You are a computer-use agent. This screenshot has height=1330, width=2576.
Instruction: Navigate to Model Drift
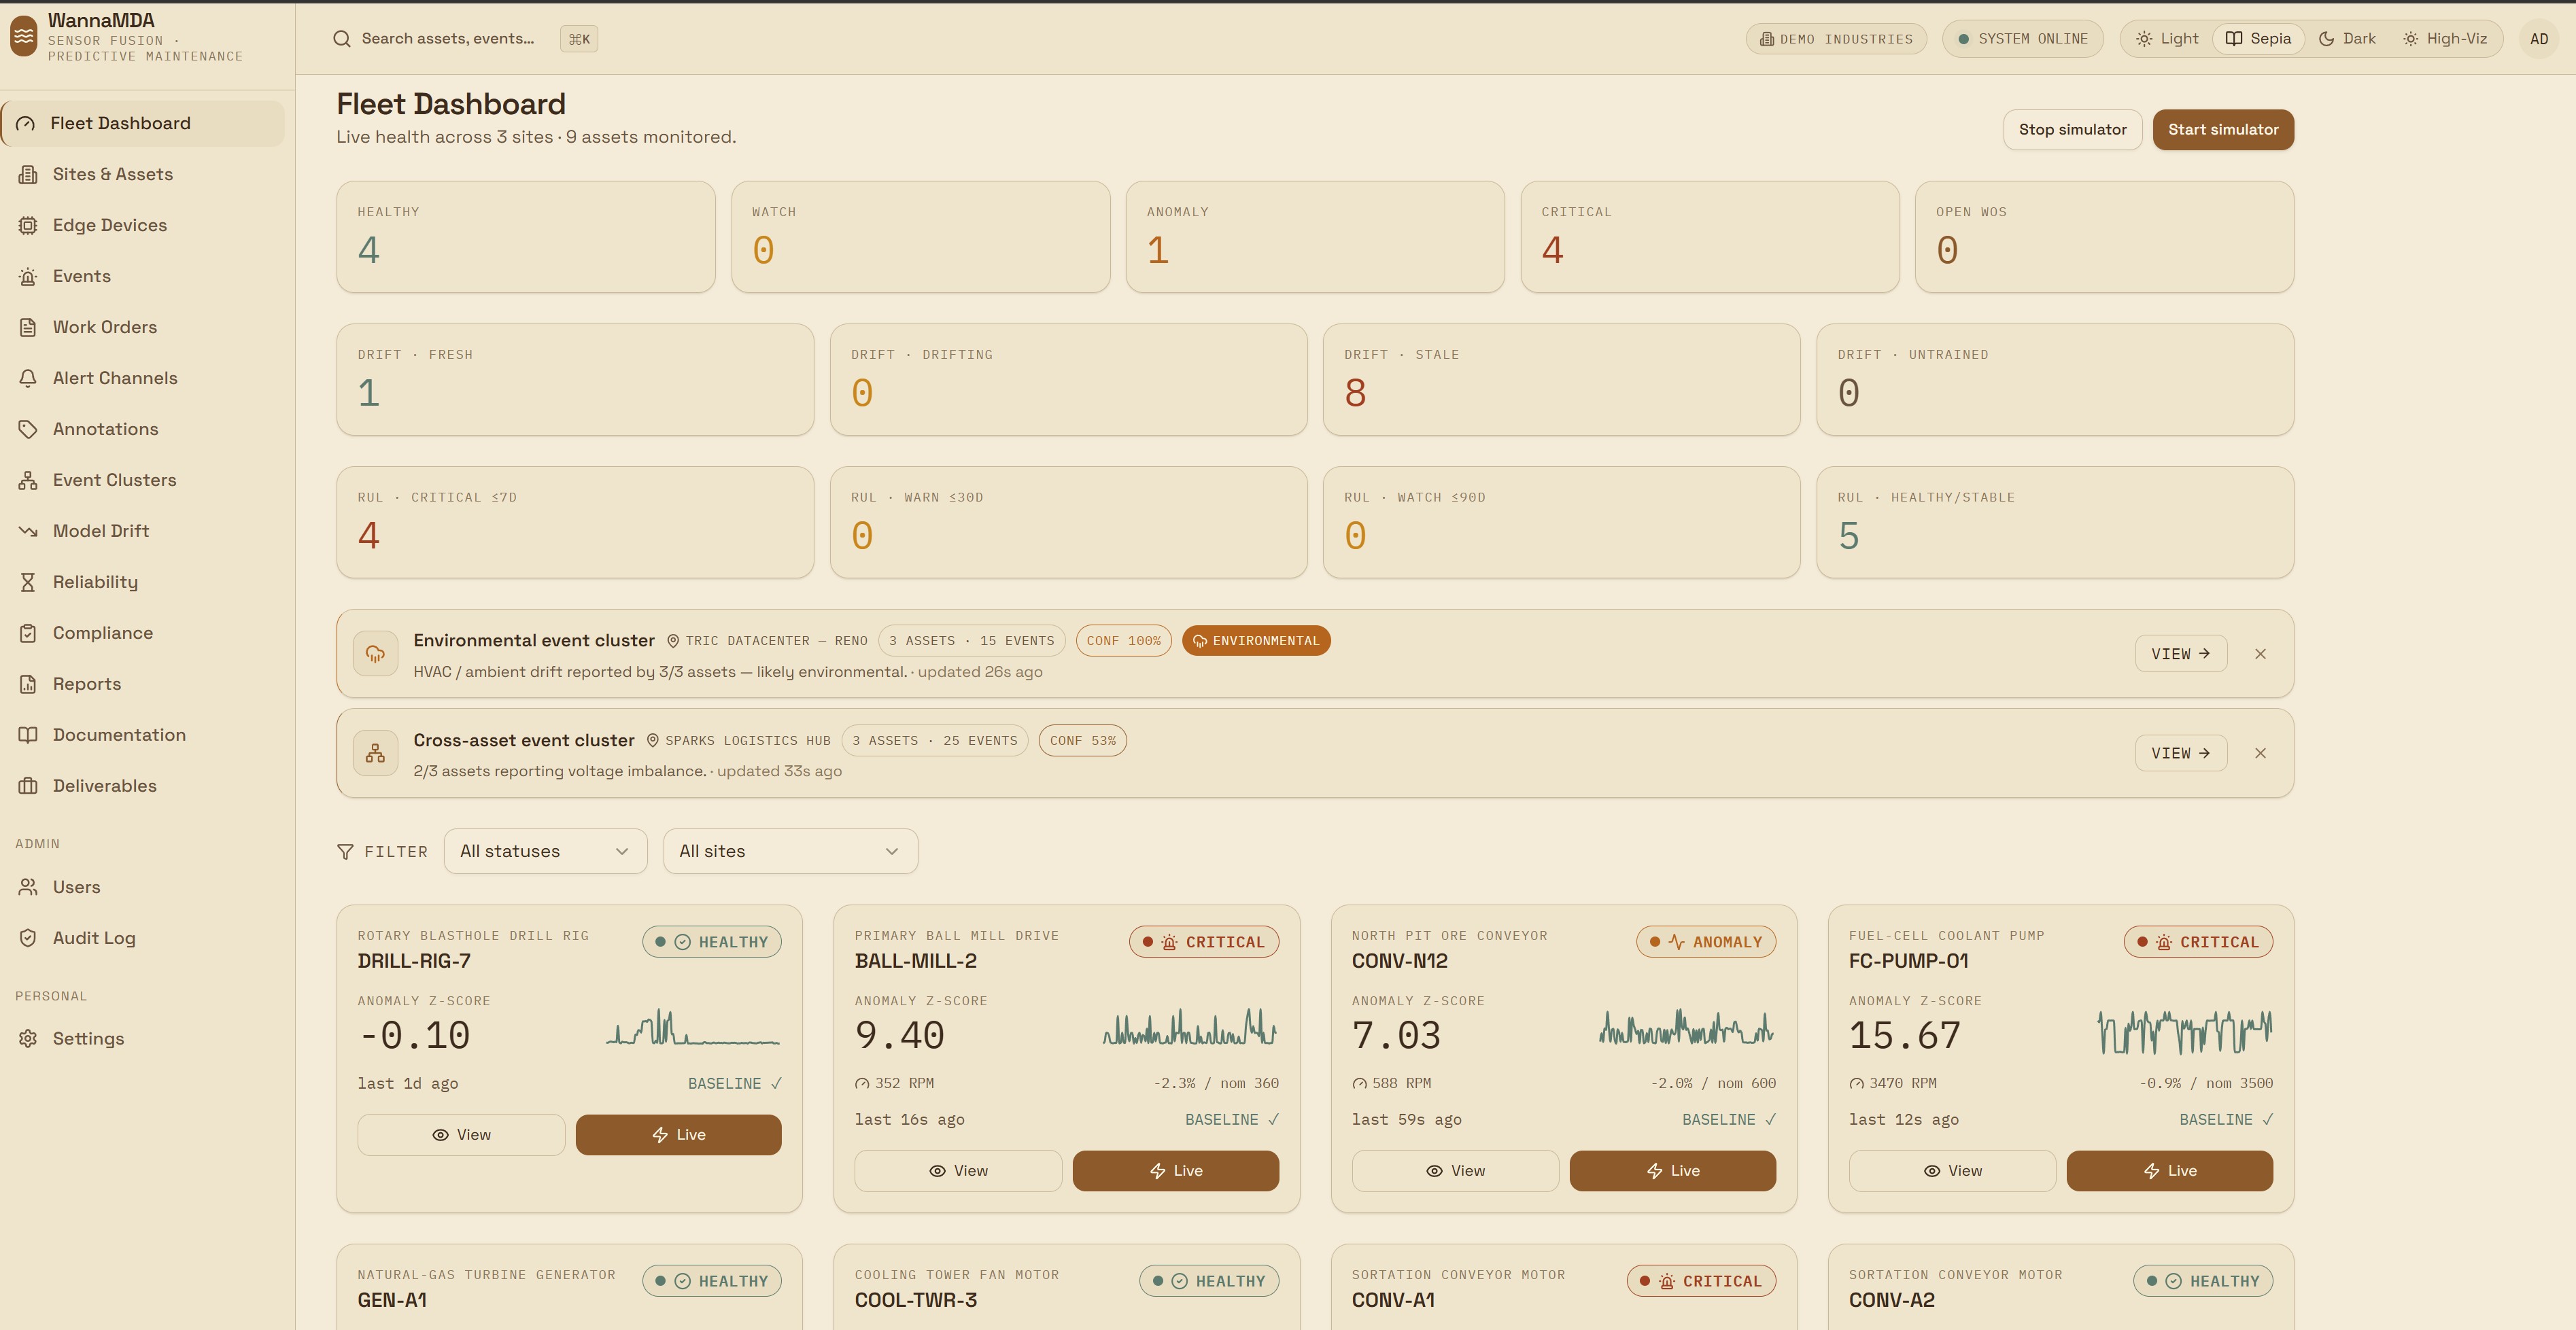pyautogui.click(x=143, y=531)
